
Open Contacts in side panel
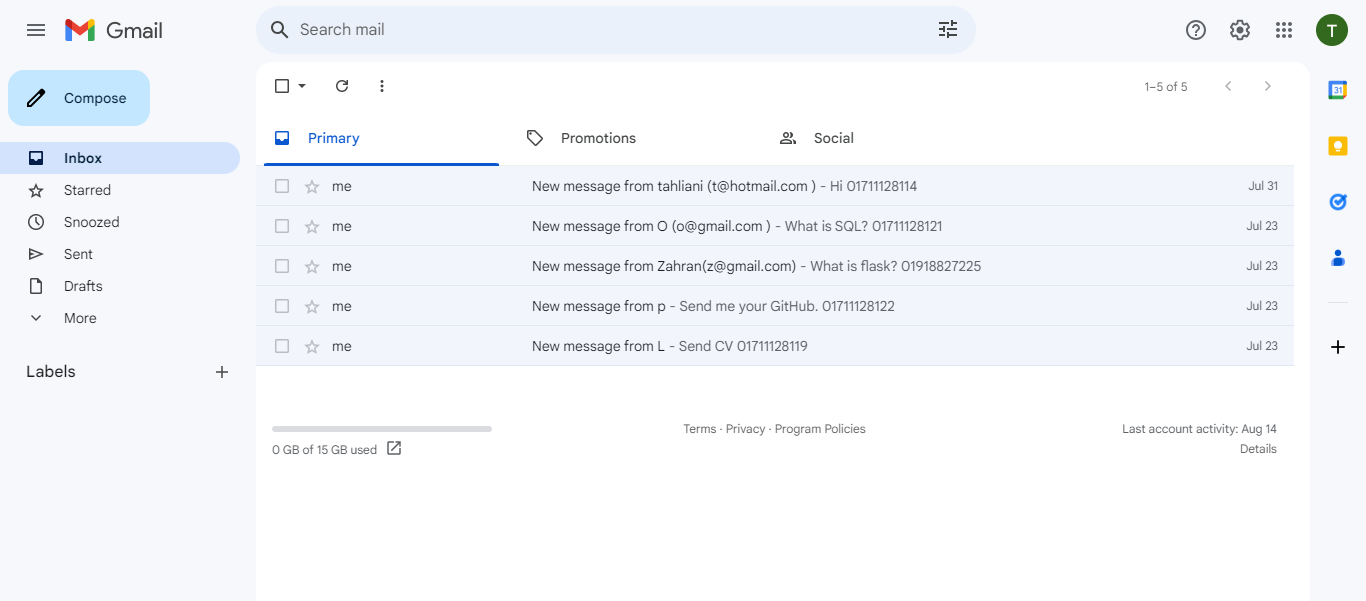[x=1338, y=258]
